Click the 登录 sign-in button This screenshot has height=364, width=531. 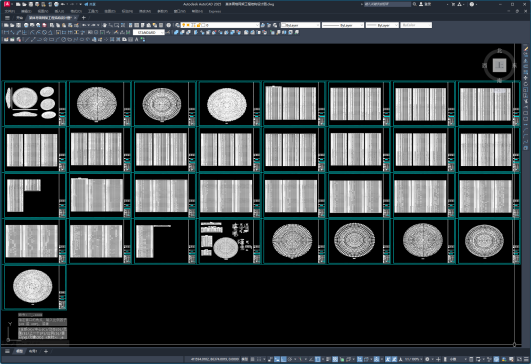pyautogui.click(x=426, y=4)
